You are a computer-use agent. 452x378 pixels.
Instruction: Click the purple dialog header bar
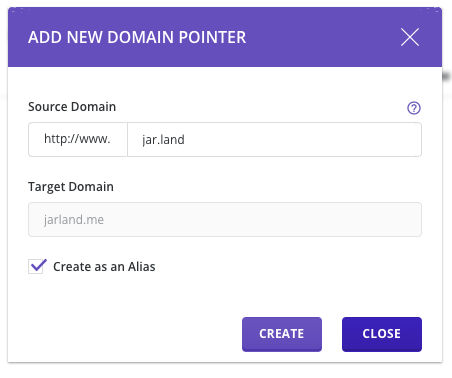(225, 37)
